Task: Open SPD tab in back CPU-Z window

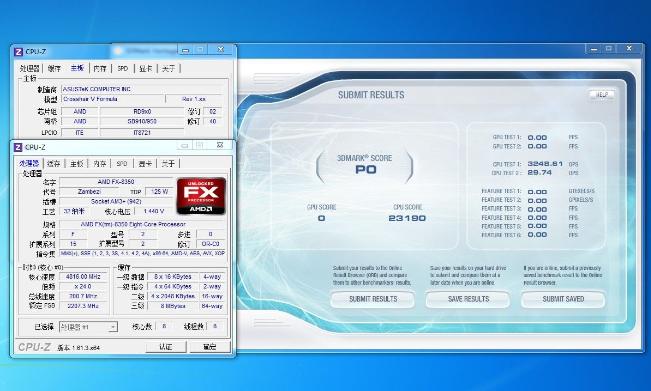Action: [123, 68]
